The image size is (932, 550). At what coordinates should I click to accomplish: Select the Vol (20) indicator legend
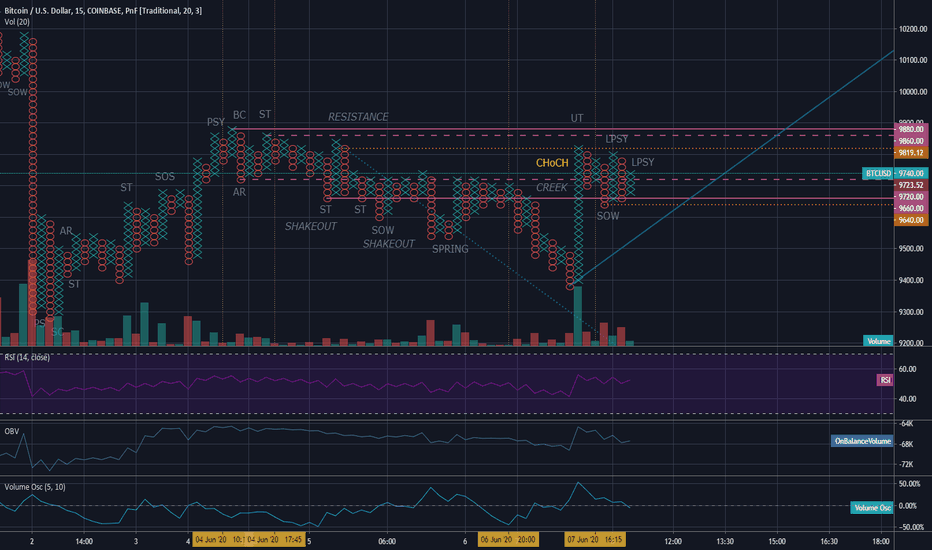tap(17, 22)
